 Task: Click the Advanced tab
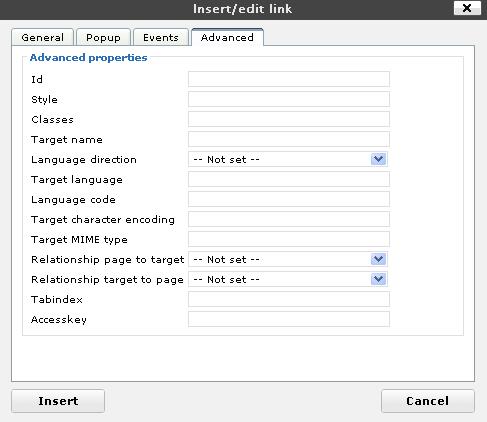tap(227, 37)
